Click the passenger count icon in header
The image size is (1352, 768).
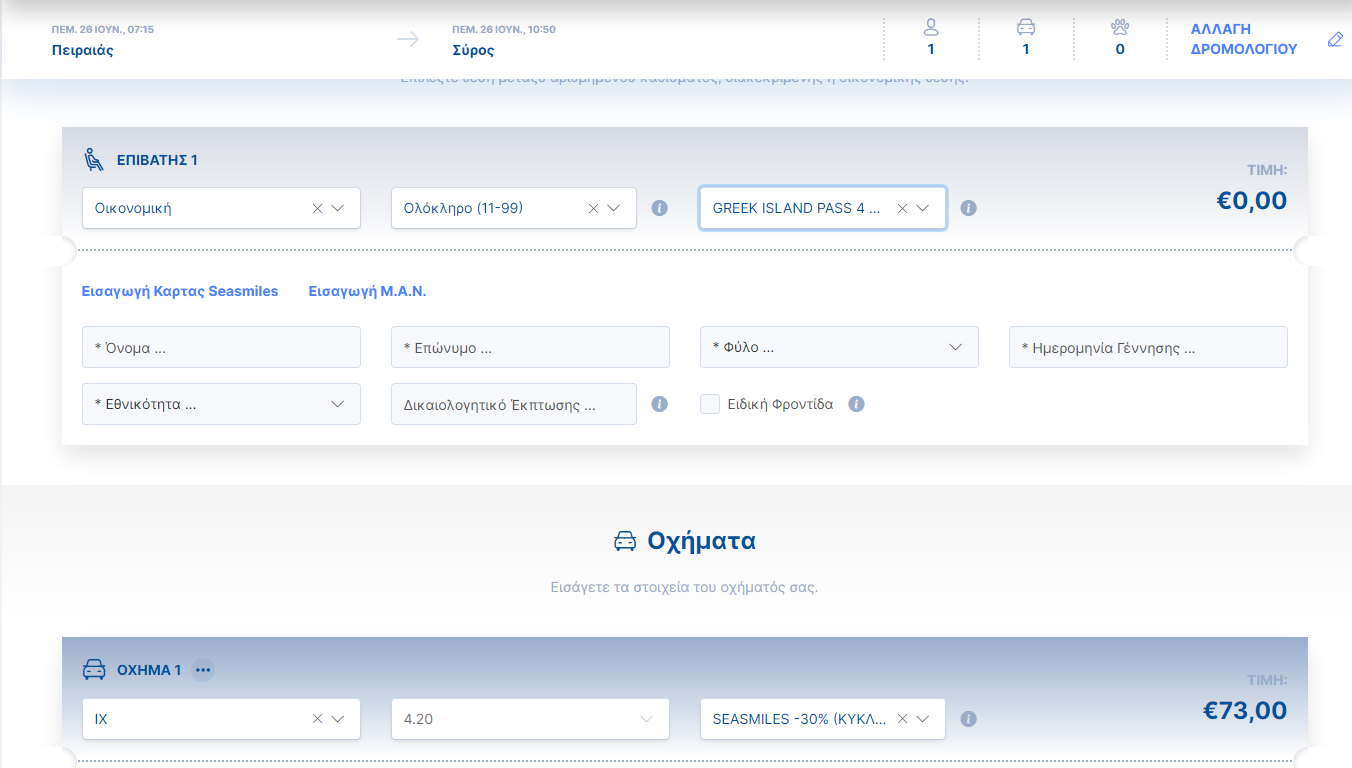(x=931, y=28)
